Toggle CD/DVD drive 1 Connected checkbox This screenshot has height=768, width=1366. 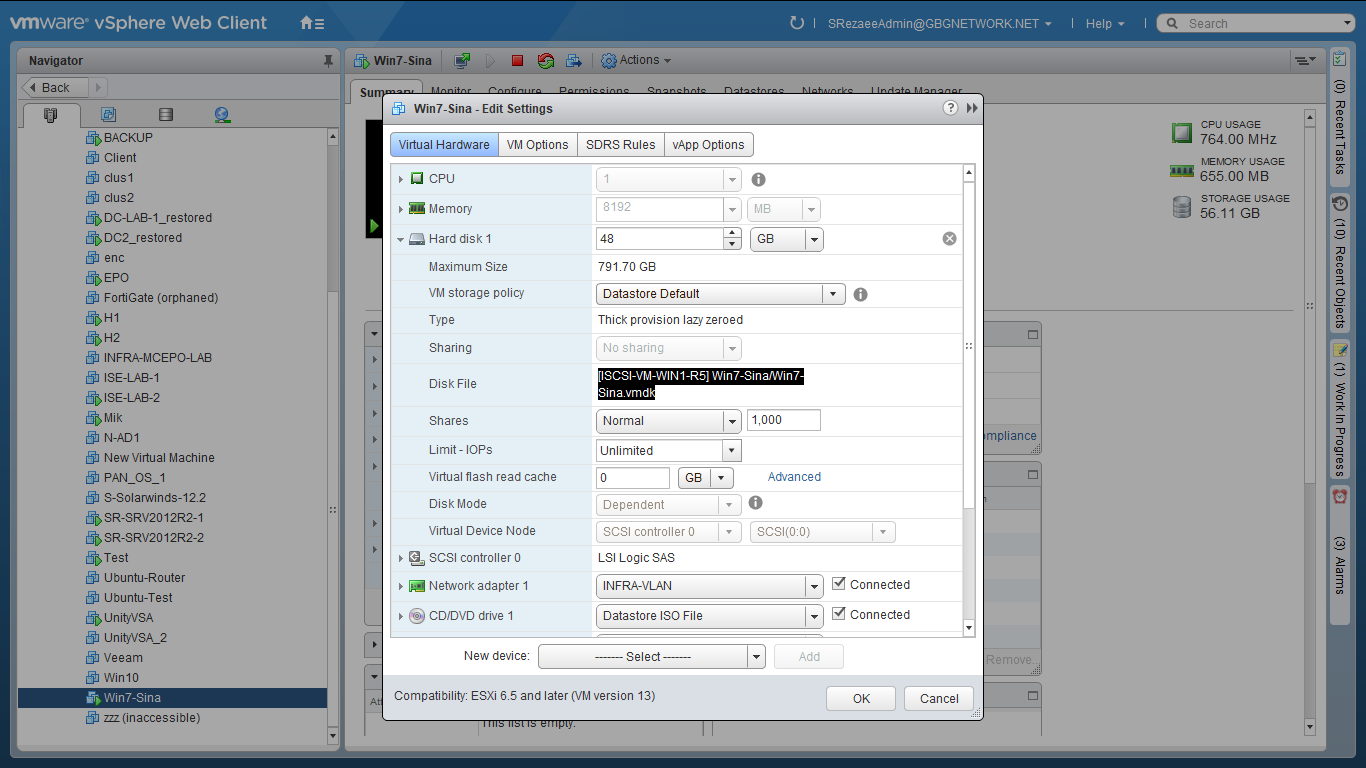coord(839,614)
